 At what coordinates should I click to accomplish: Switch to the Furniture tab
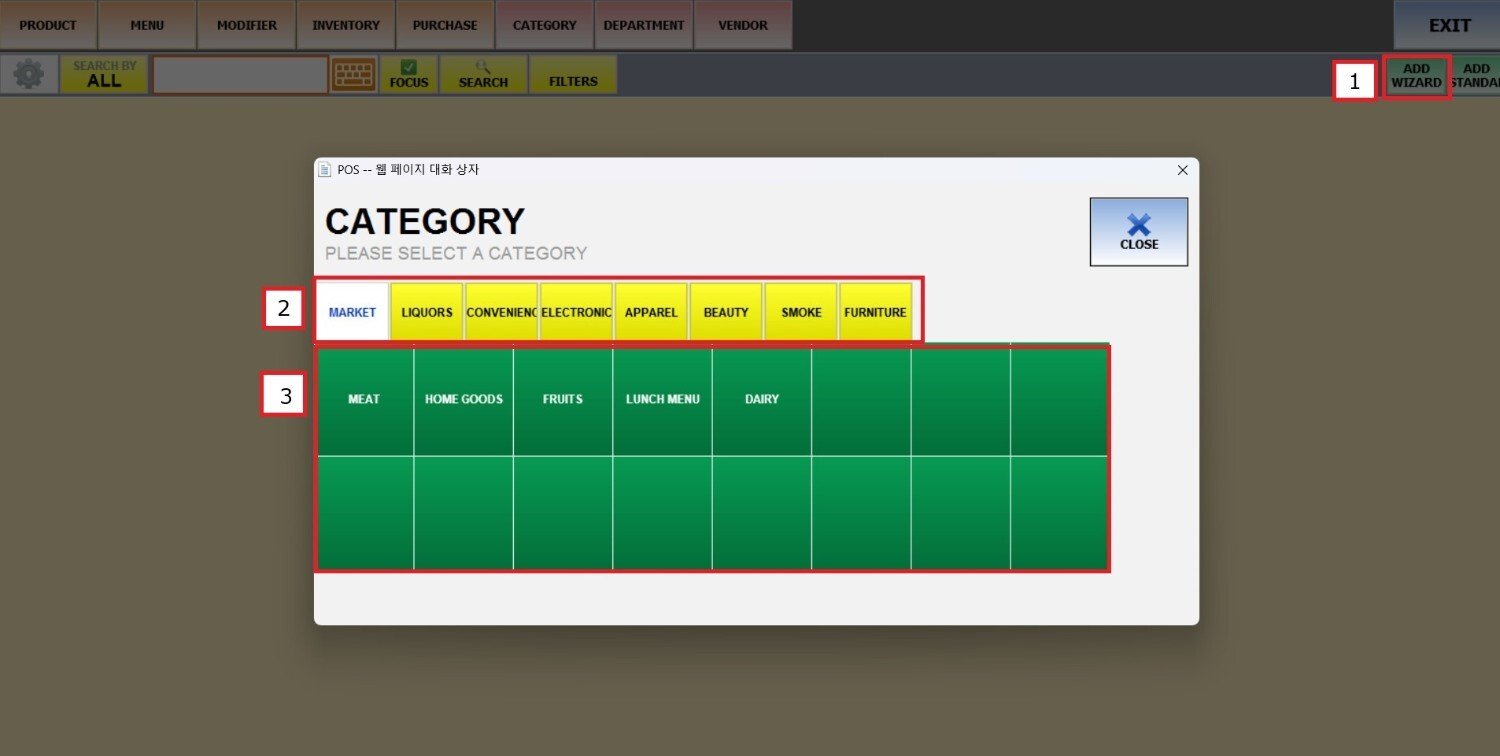875,312
